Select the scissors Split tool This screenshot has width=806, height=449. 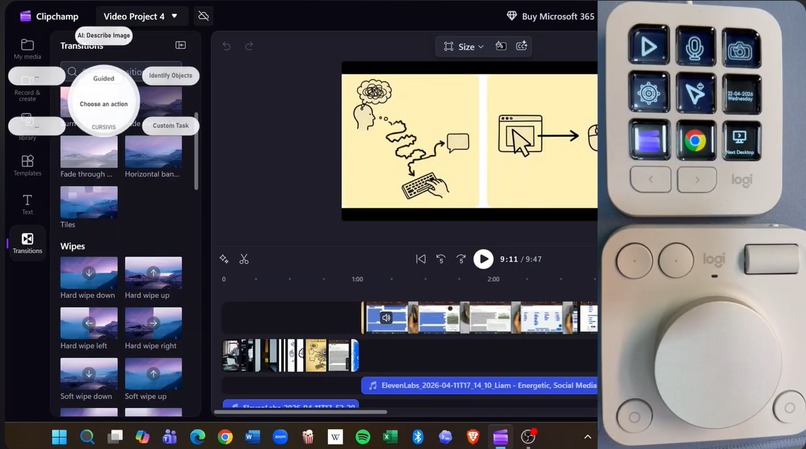[x=244, y=259]
